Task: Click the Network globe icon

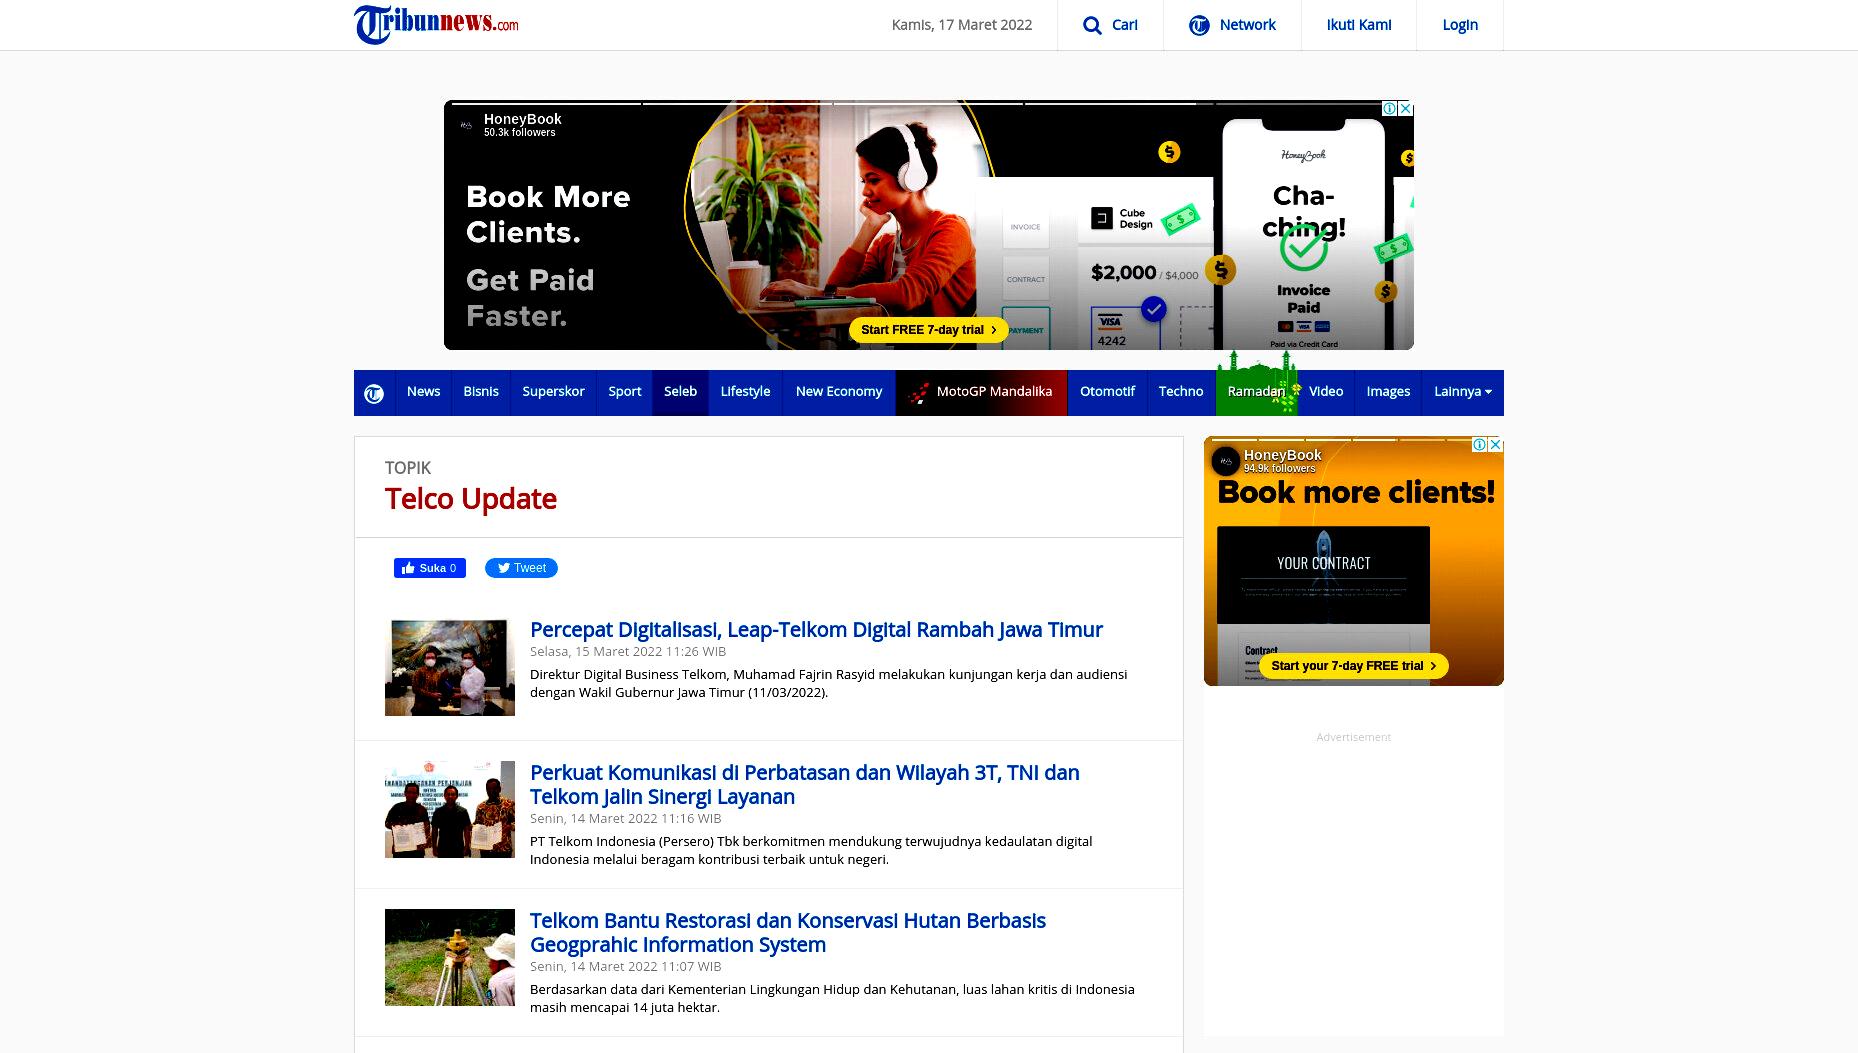Action: pyautogui.click(x=1199, y=25)
